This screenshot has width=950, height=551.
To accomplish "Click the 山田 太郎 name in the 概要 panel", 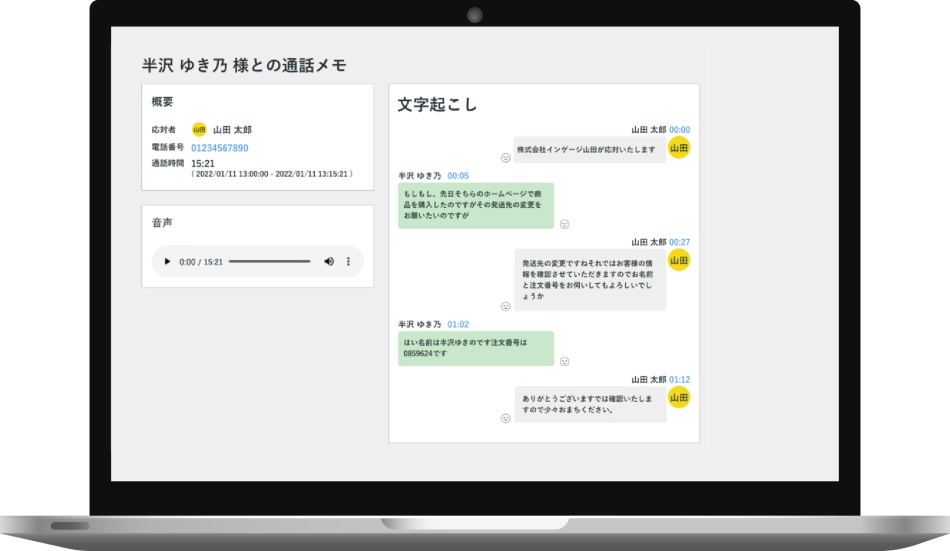I will pyautogui.click(x=232, y=130).
